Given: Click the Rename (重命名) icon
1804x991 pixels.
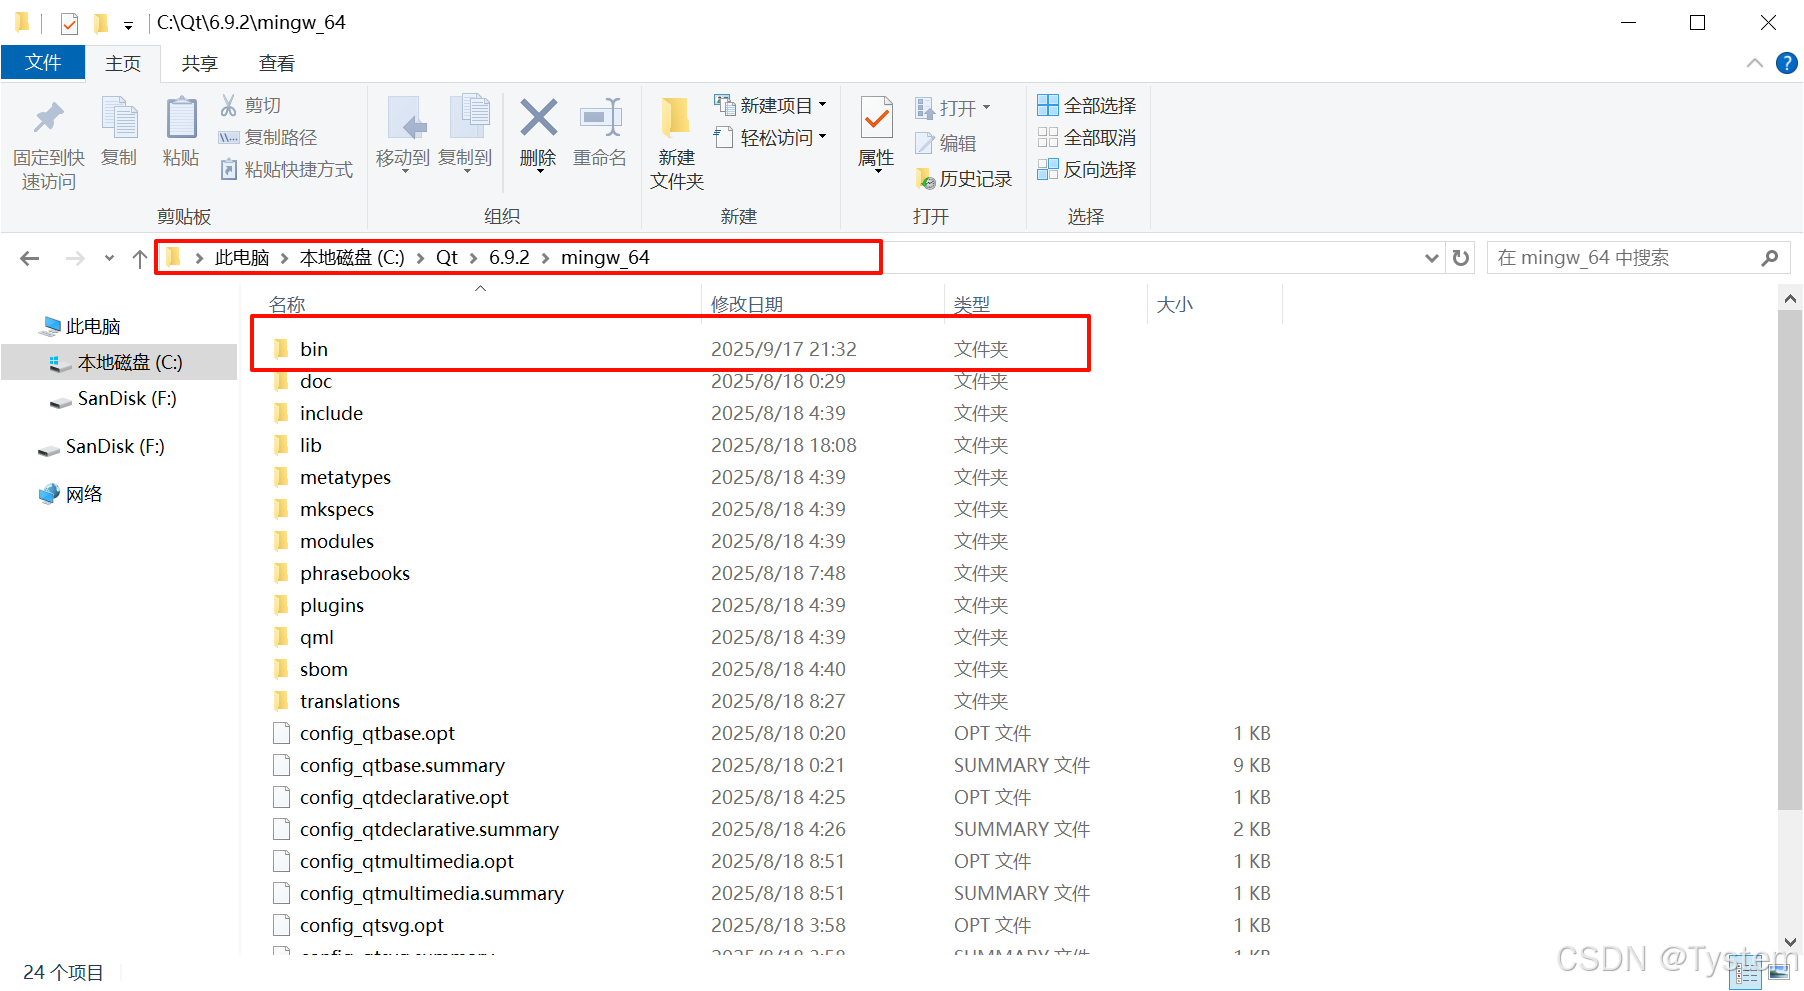Looking at the screenshot, I should 601,118.
